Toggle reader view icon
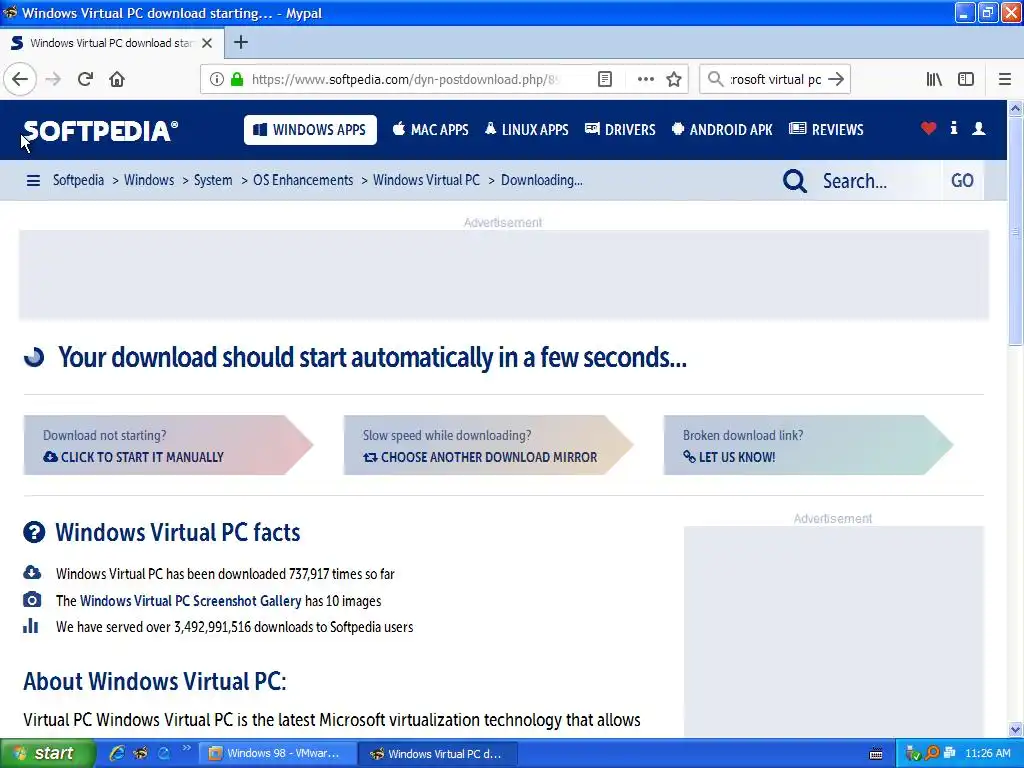 coord(605,80)
